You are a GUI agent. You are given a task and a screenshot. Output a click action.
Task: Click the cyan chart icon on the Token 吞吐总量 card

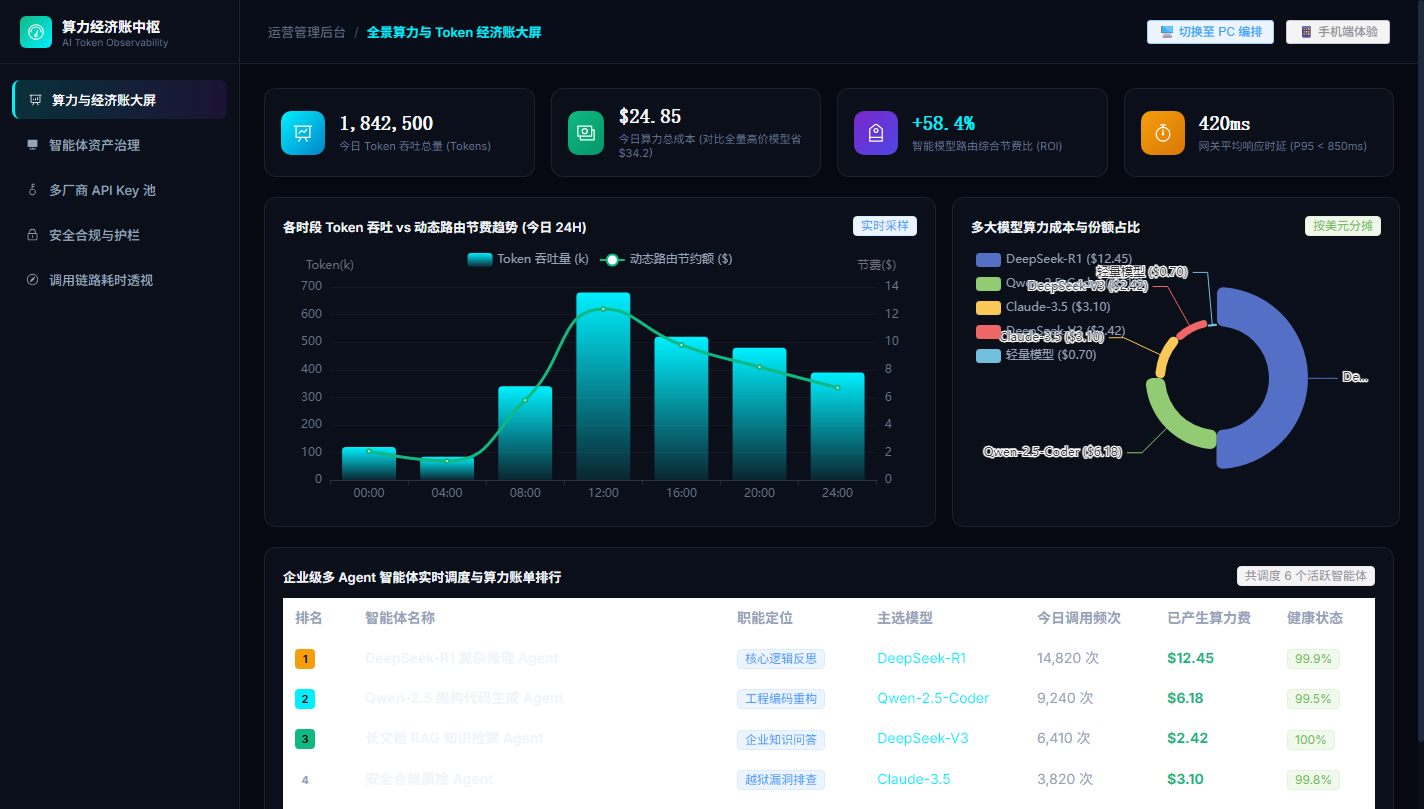click(303, 133)
